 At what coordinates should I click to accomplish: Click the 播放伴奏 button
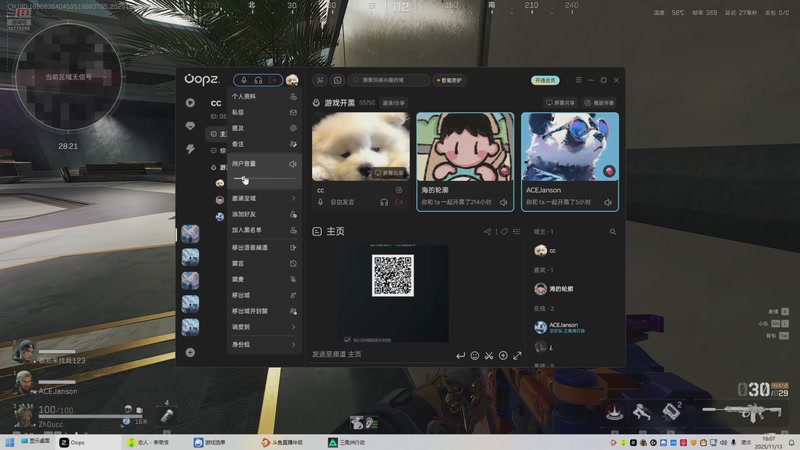click(x=599, y=103)
